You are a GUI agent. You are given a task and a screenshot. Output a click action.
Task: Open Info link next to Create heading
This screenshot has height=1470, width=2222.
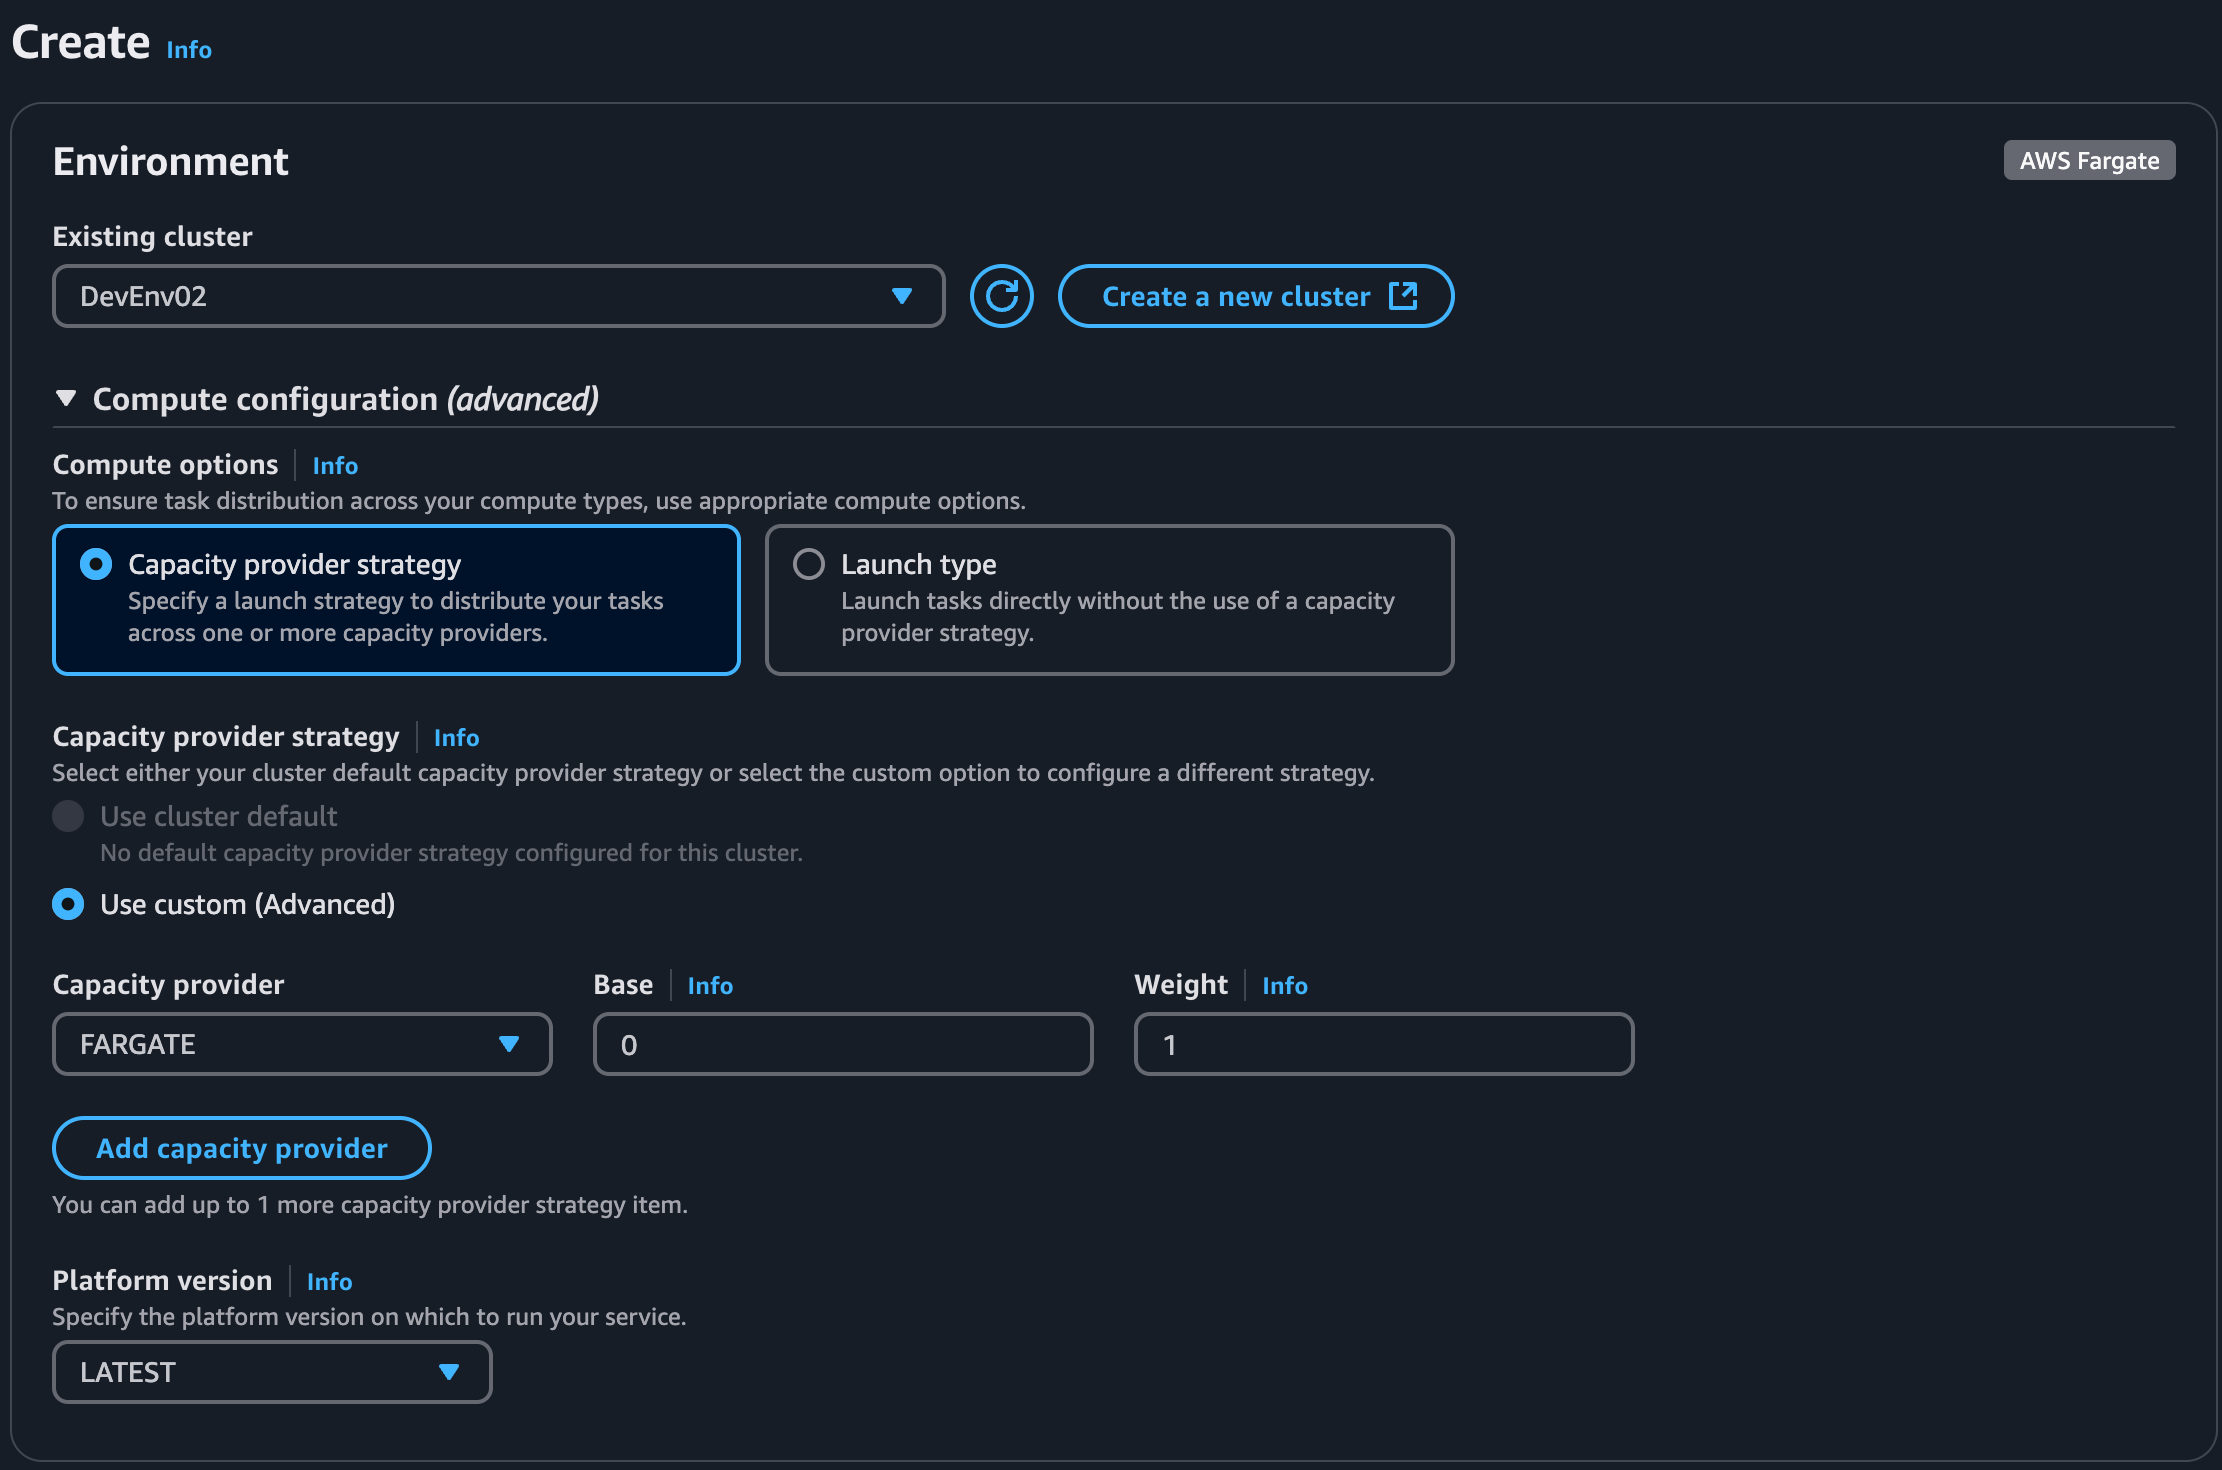pyautogui.click(x=189, y=50)
